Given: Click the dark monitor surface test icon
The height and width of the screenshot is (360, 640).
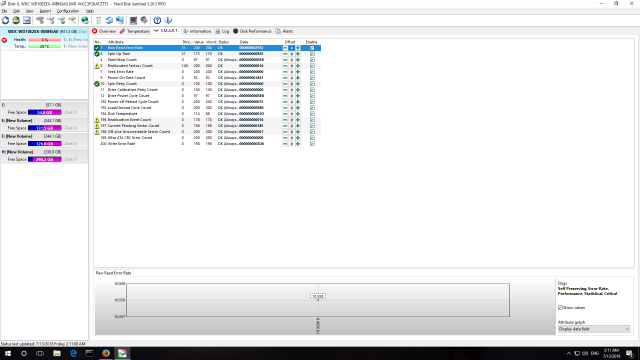Looking at the screenshot, I should click(x=133, y=20).
